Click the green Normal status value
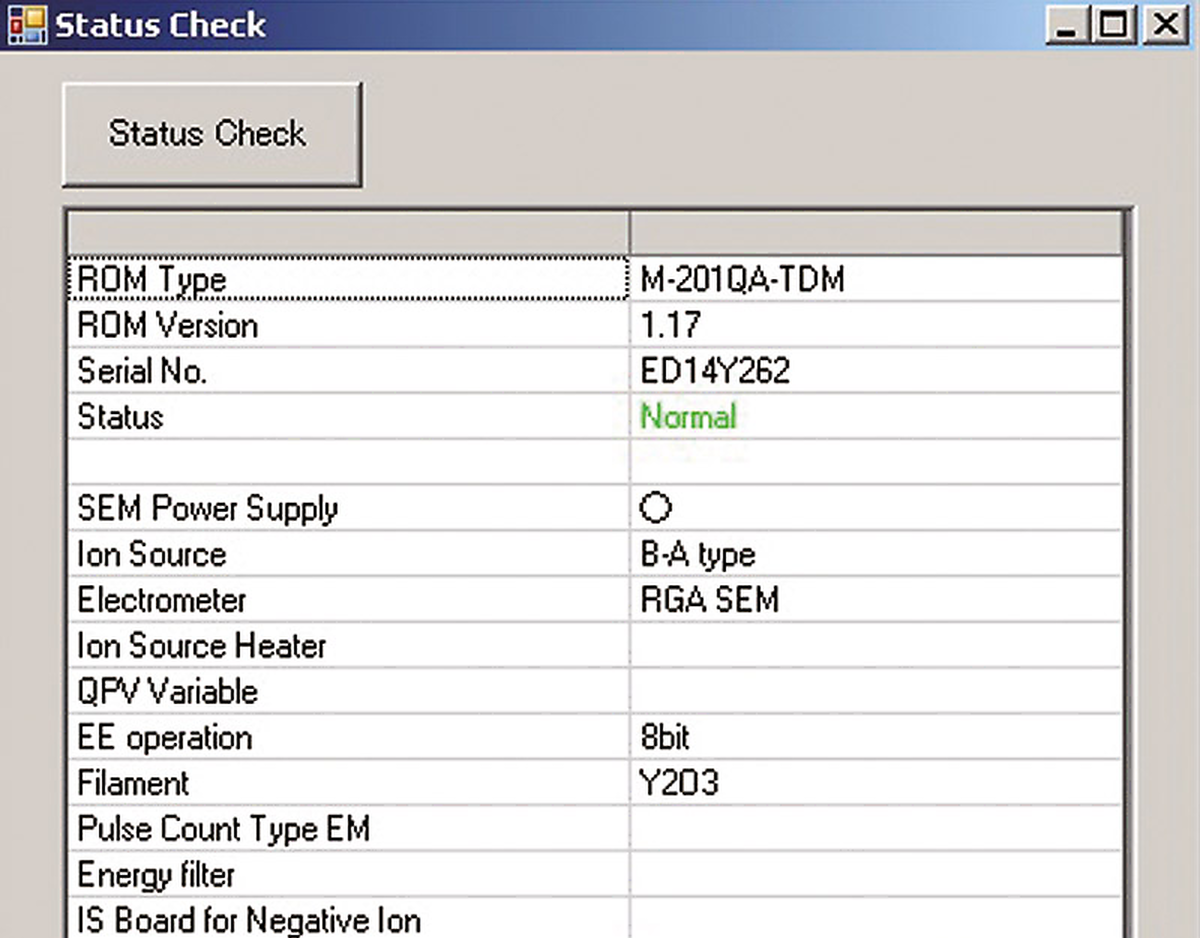 [688, 417]
